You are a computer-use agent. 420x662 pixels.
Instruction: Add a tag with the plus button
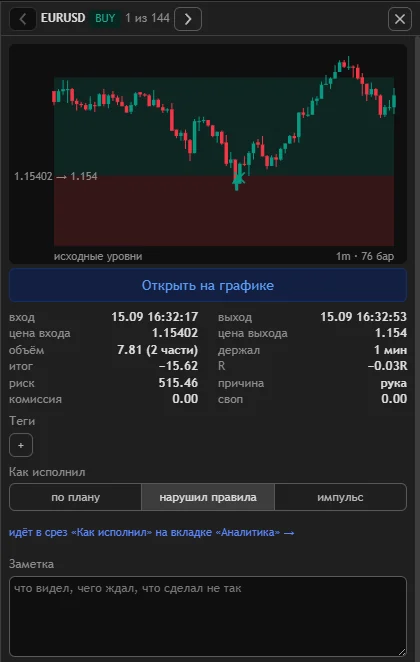21,445
